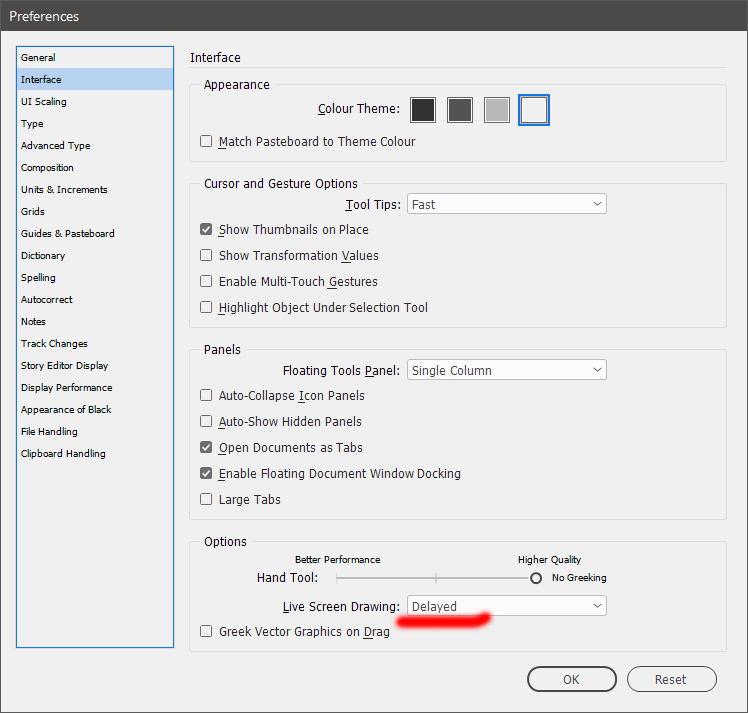Open the Tool Tips dropdown

point(507,204)
